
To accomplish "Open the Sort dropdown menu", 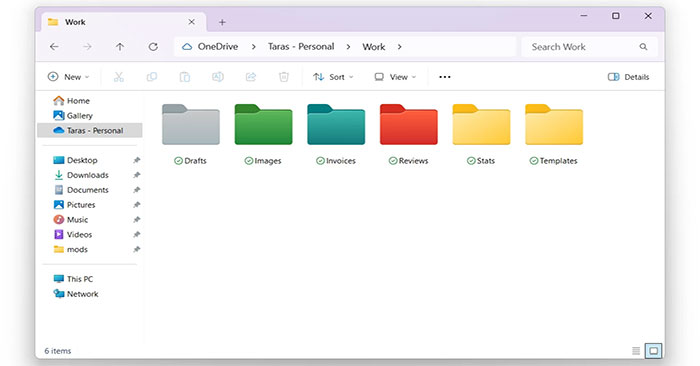I will (333, 77).
